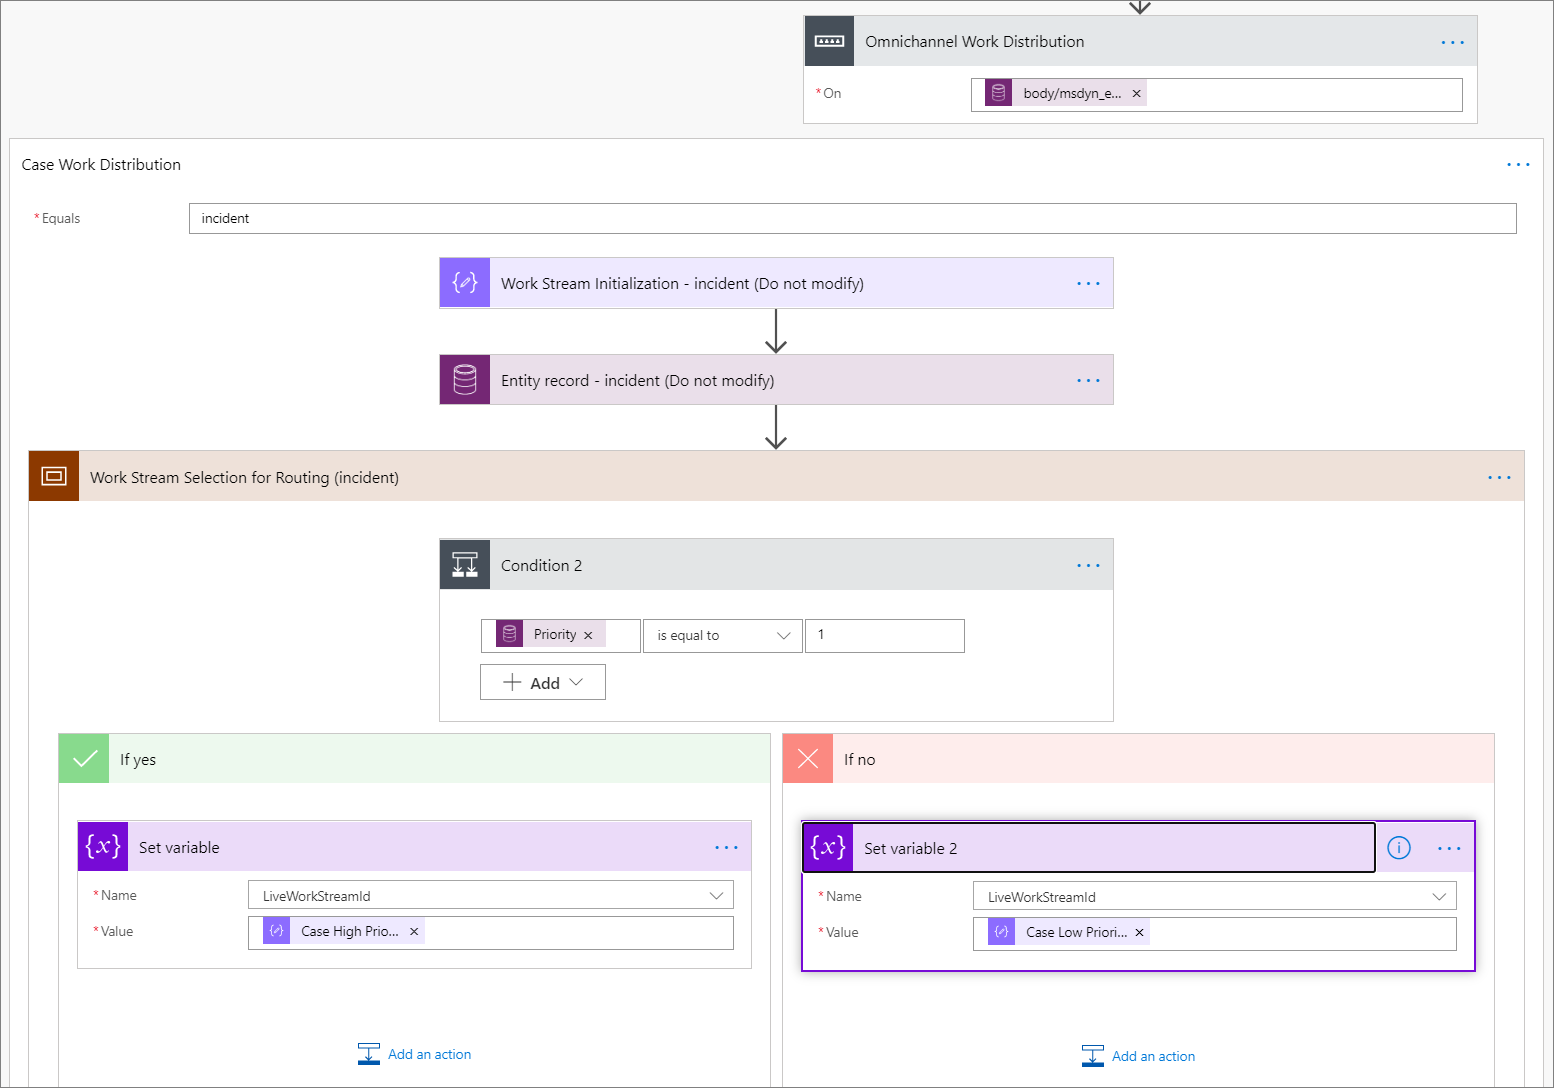Open Omnichannel Work Distribution ellipsis menu
The width and height of the screenshot is (1554, 1088).
(1452, 42)
